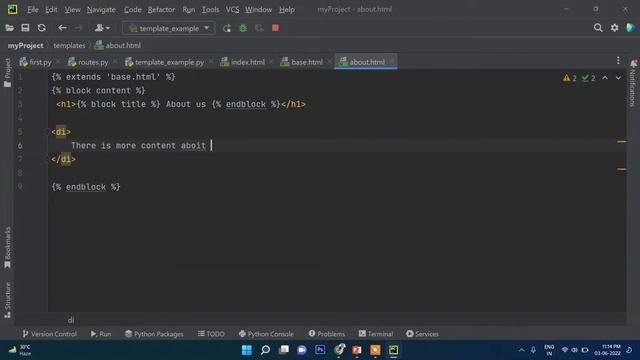Viewport: 640px width, 360px height.
Task: Open the Run menu
Action: [189, 9]
